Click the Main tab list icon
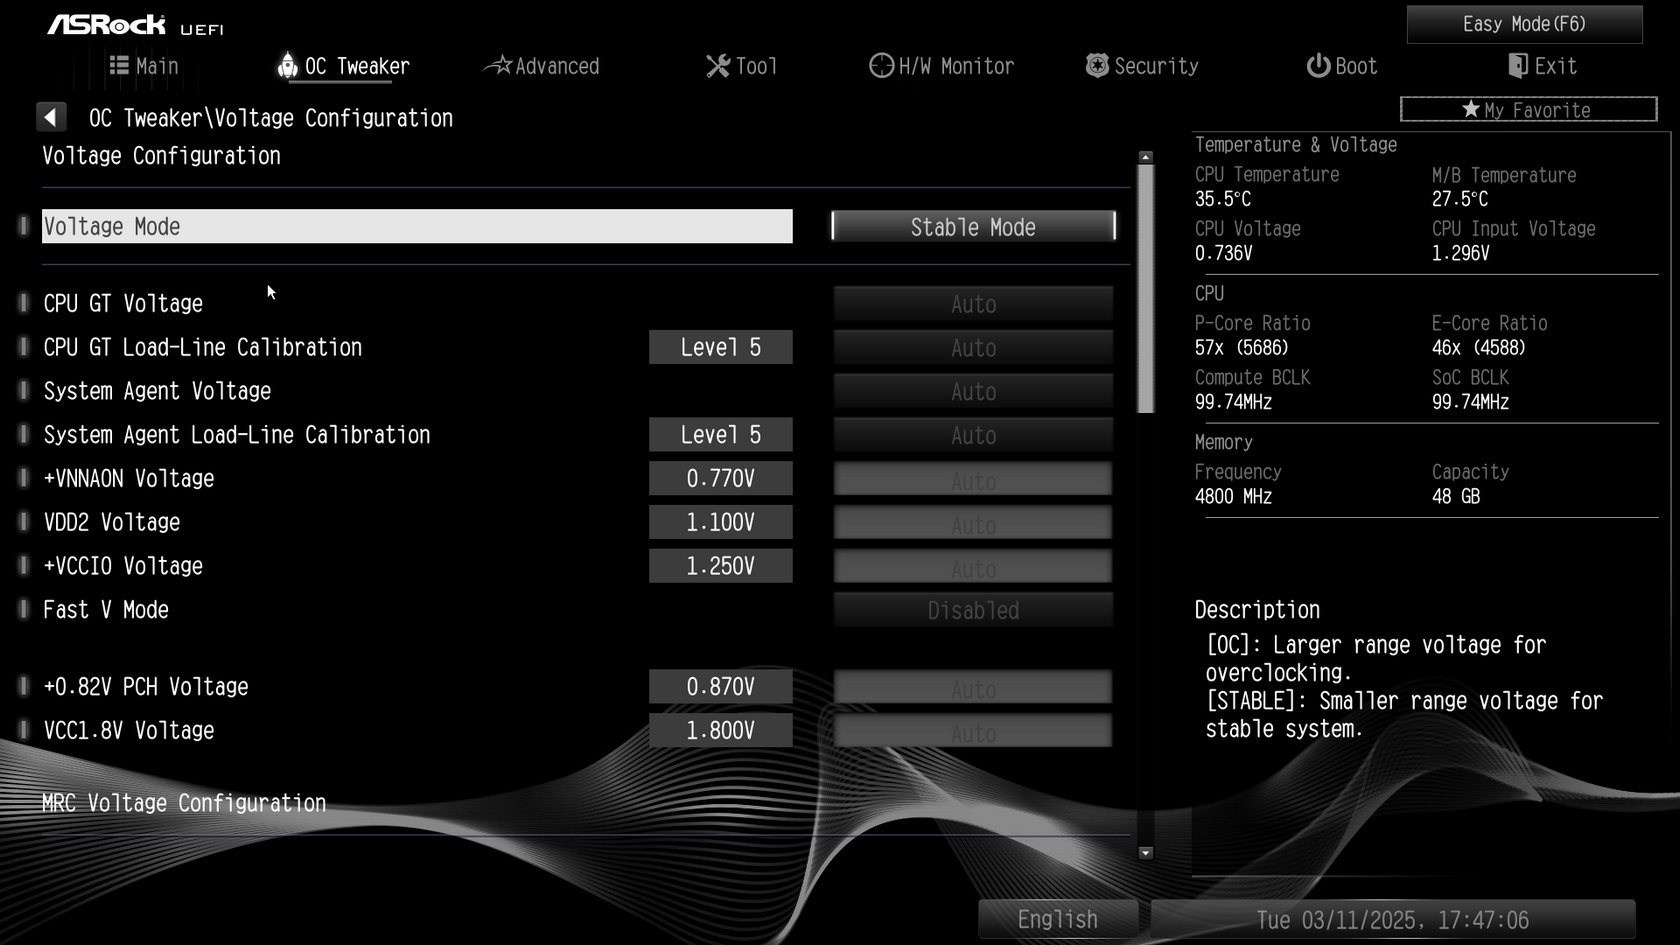1680x945 pixels. click(x=119, y=65)
